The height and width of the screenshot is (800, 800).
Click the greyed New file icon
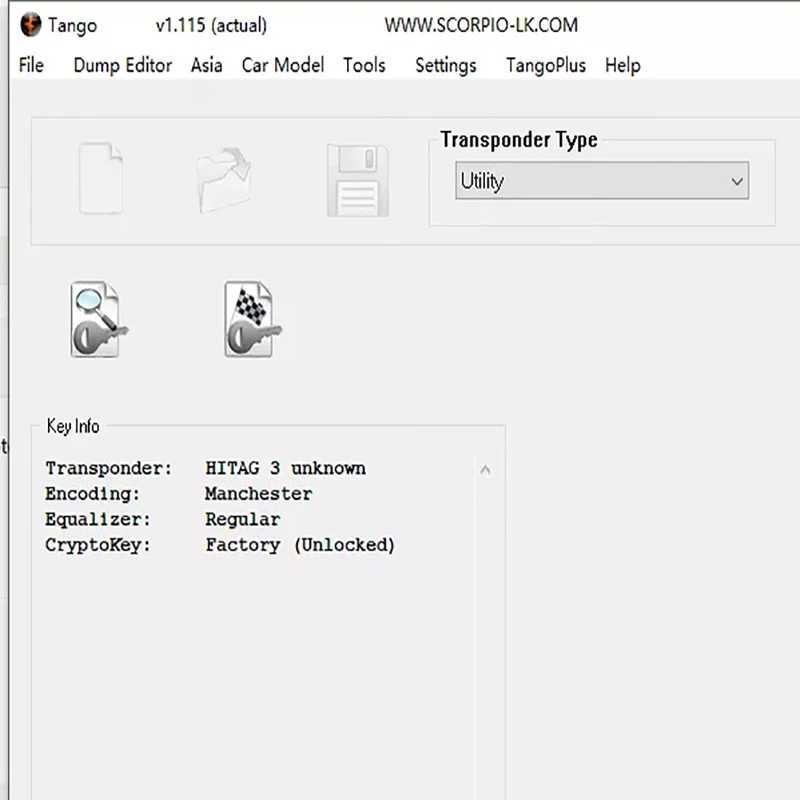[101, 178]
